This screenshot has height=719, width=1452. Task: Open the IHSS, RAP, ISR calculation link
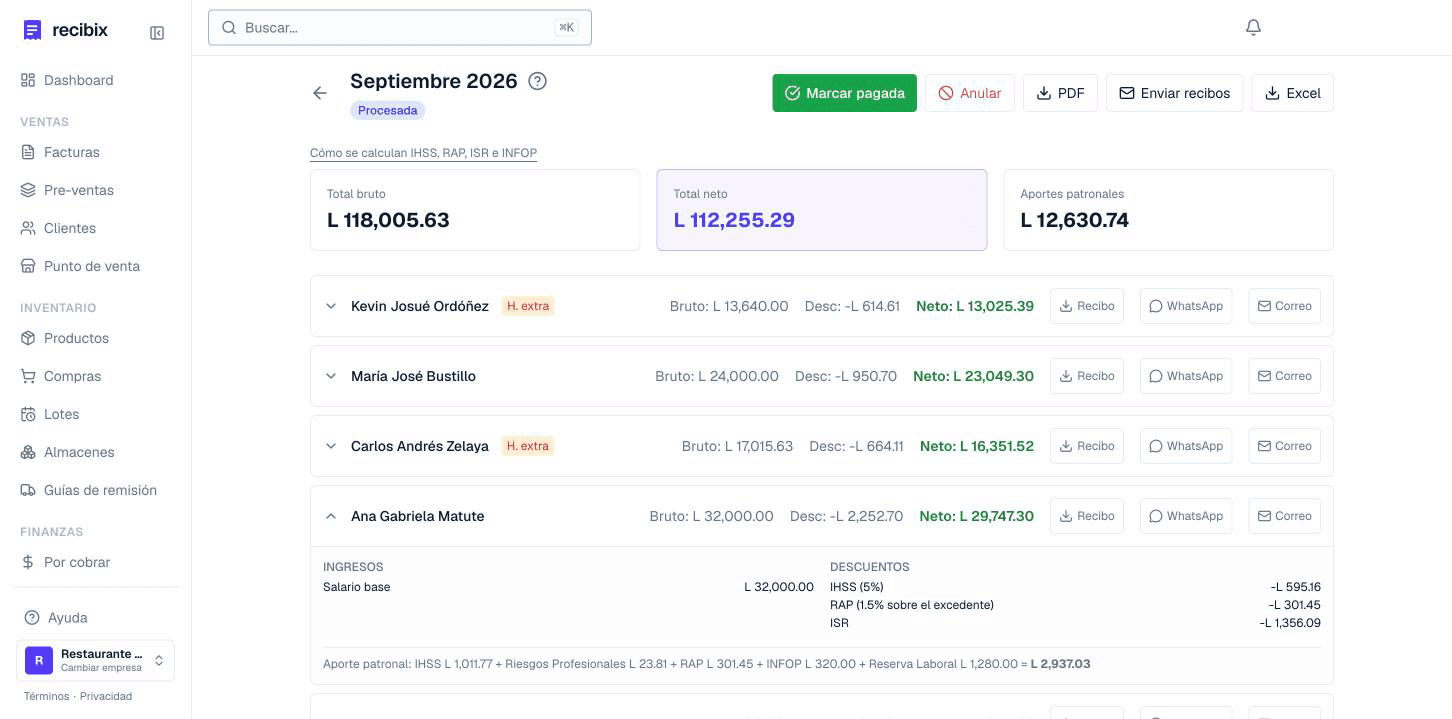tap(423, 153)
